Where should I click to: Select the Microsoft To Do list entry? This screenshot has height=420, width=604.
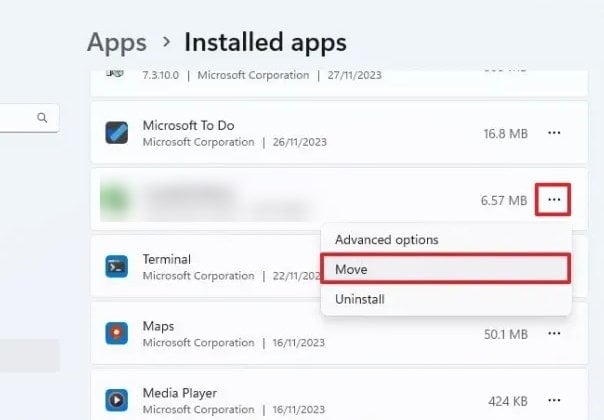coord(339,133)
